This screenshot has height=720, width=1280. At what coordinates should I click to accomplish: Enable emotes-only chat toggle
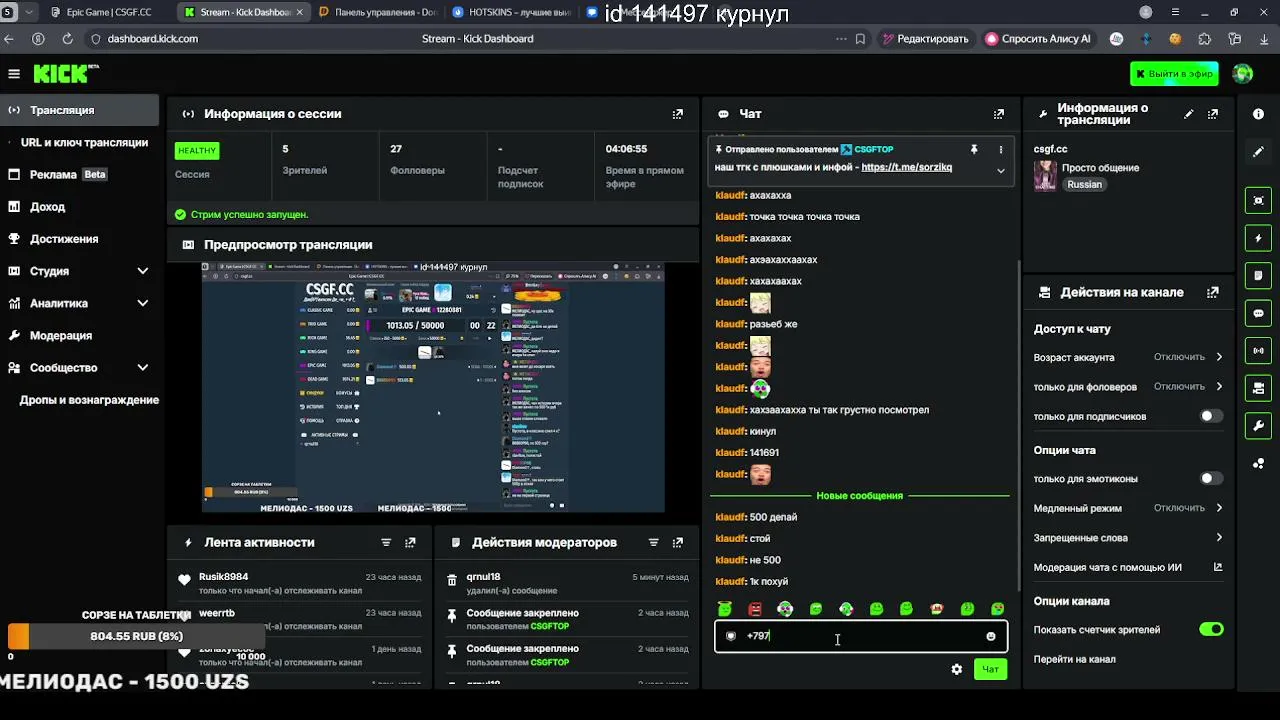coord(1211,479)
